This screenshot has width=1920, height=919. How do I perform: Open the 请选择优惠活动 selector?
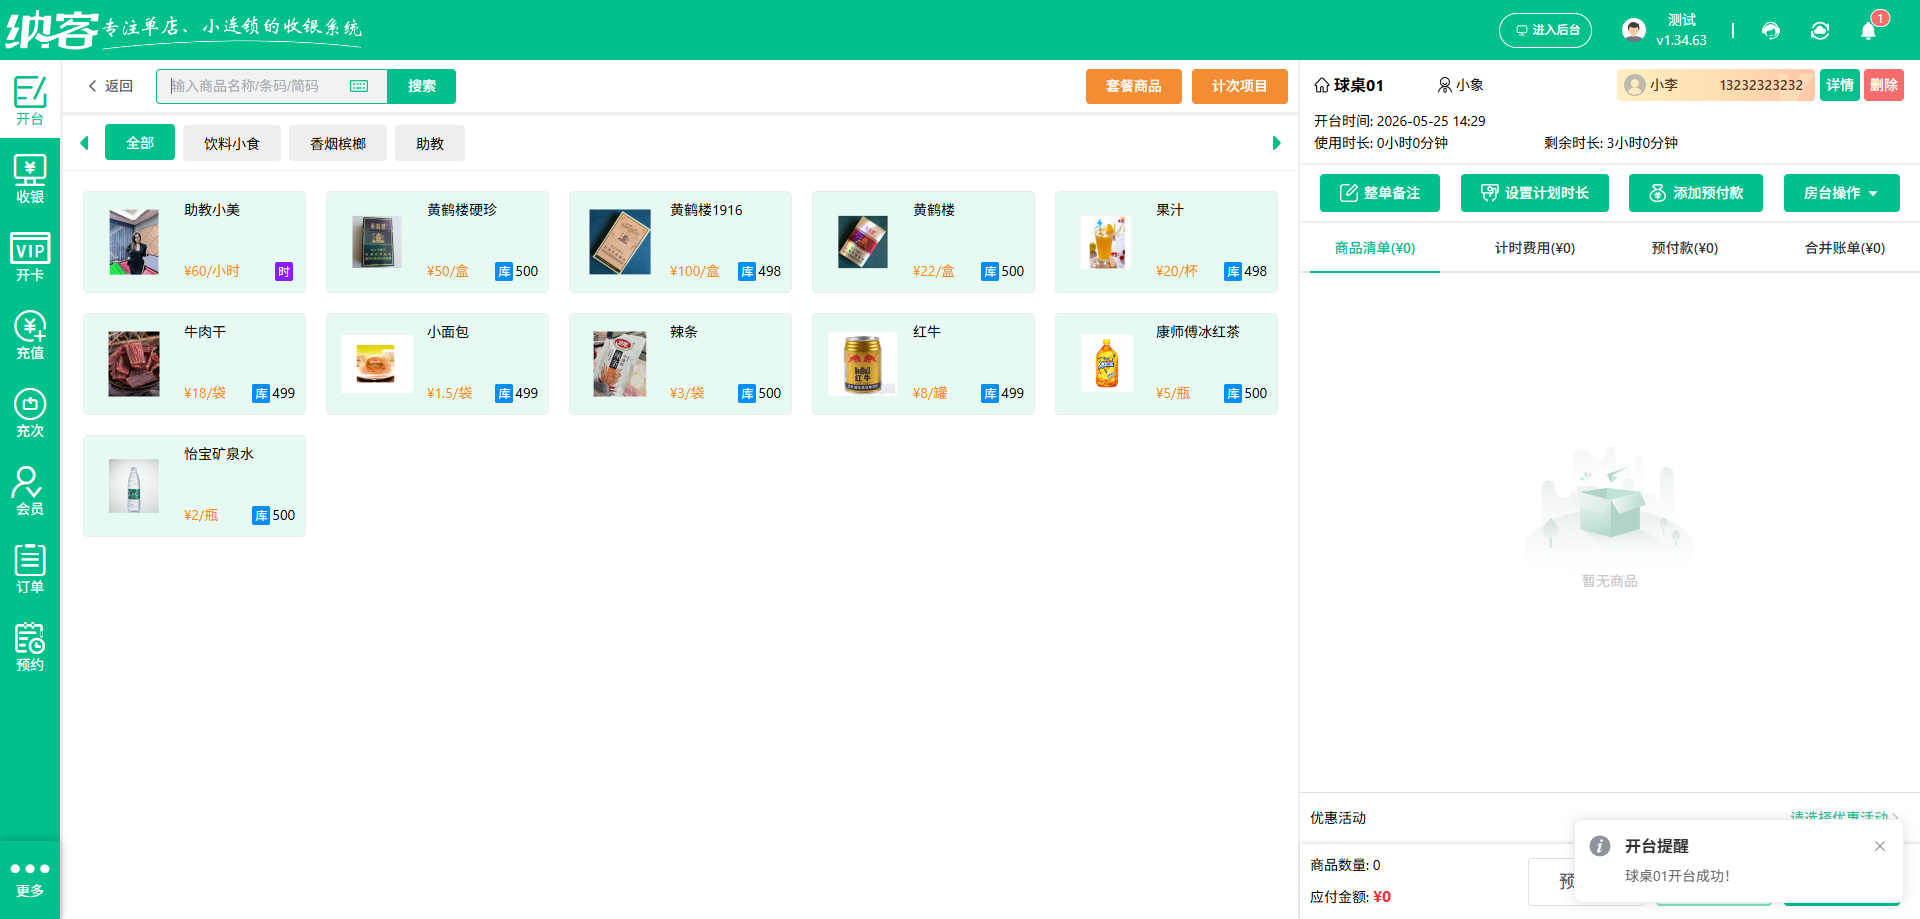(1844, 817)
